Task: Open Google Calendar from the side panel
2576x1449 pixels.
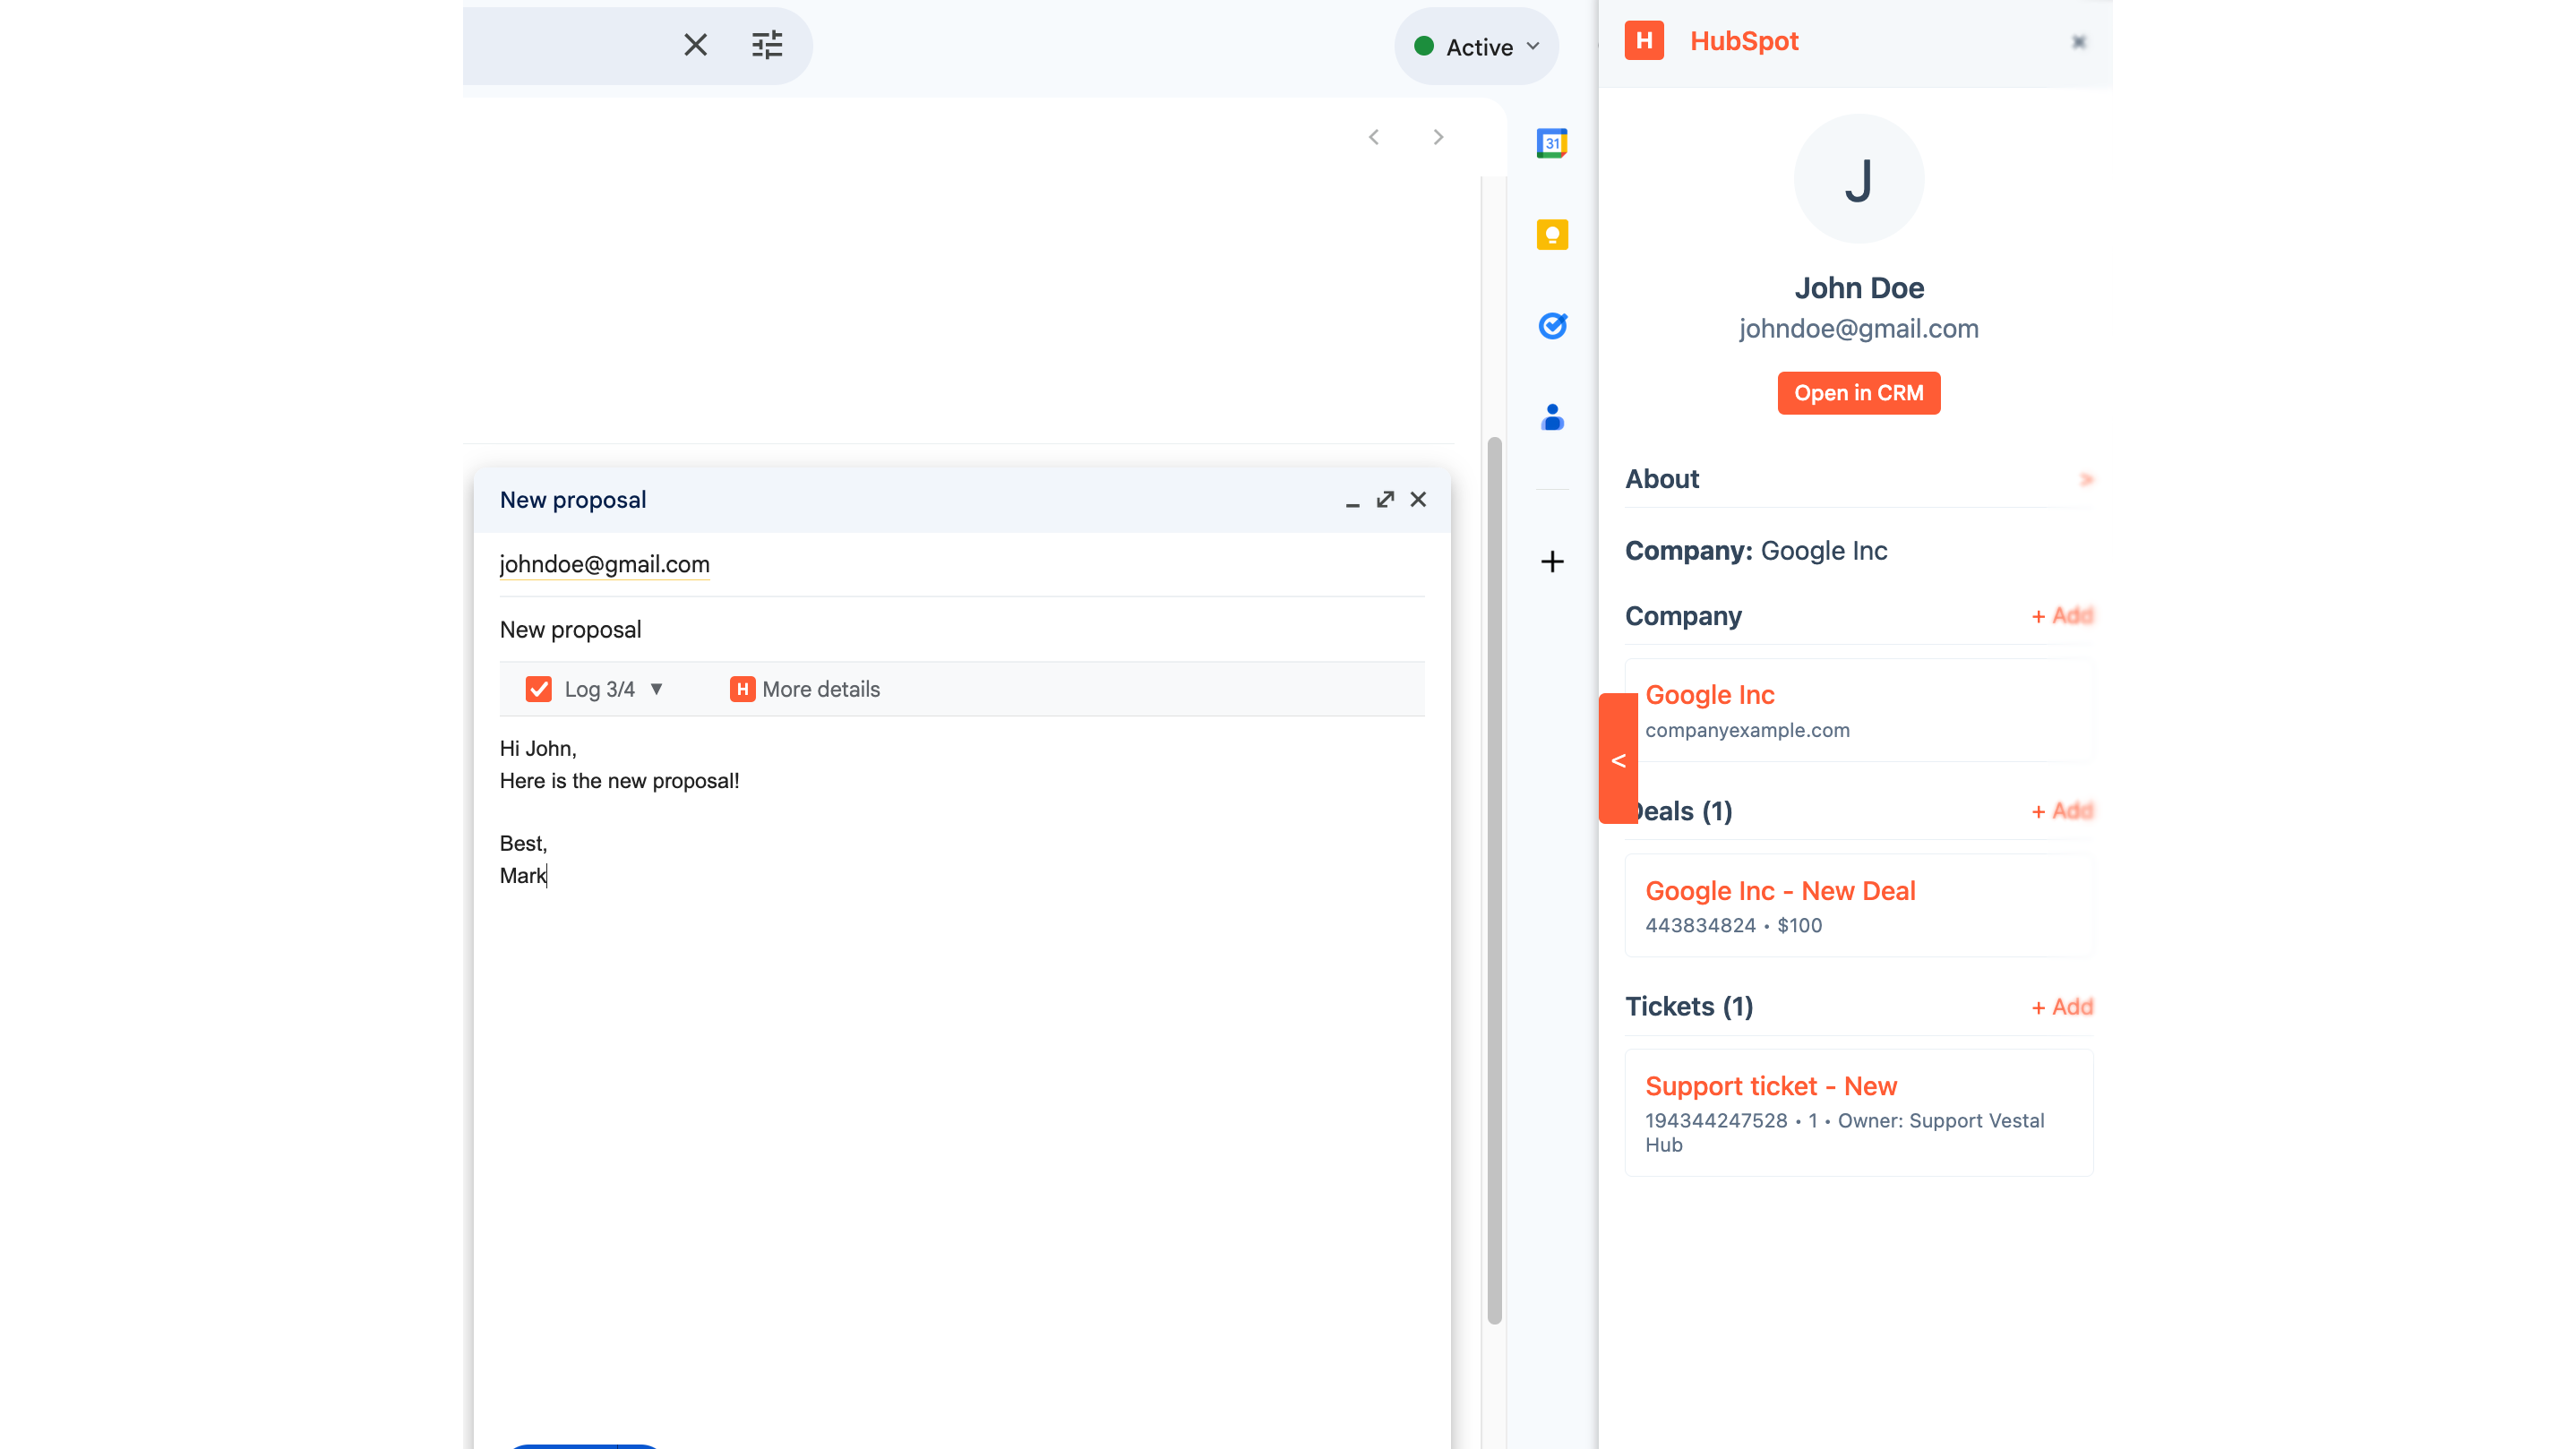Action: [1552, 143]
